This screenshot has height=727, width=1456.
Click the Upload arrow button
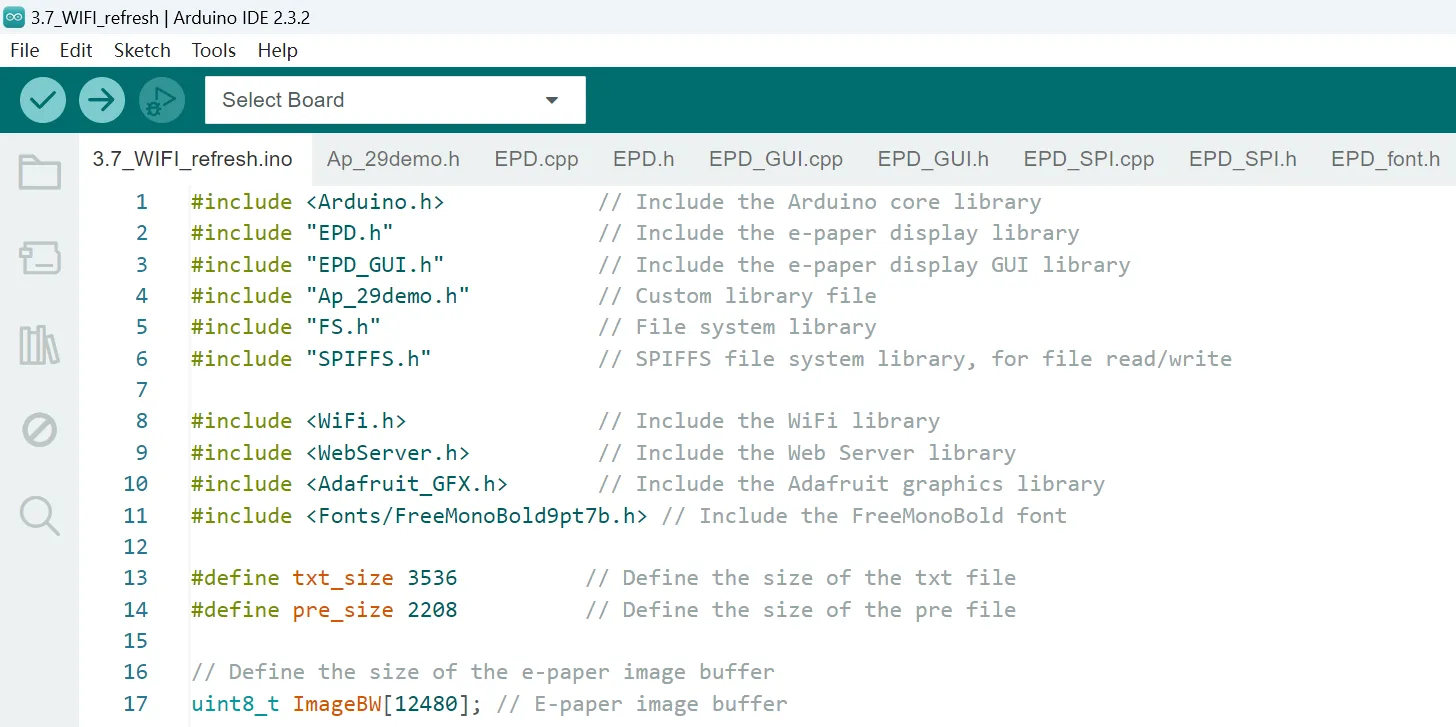coord(102,100)
